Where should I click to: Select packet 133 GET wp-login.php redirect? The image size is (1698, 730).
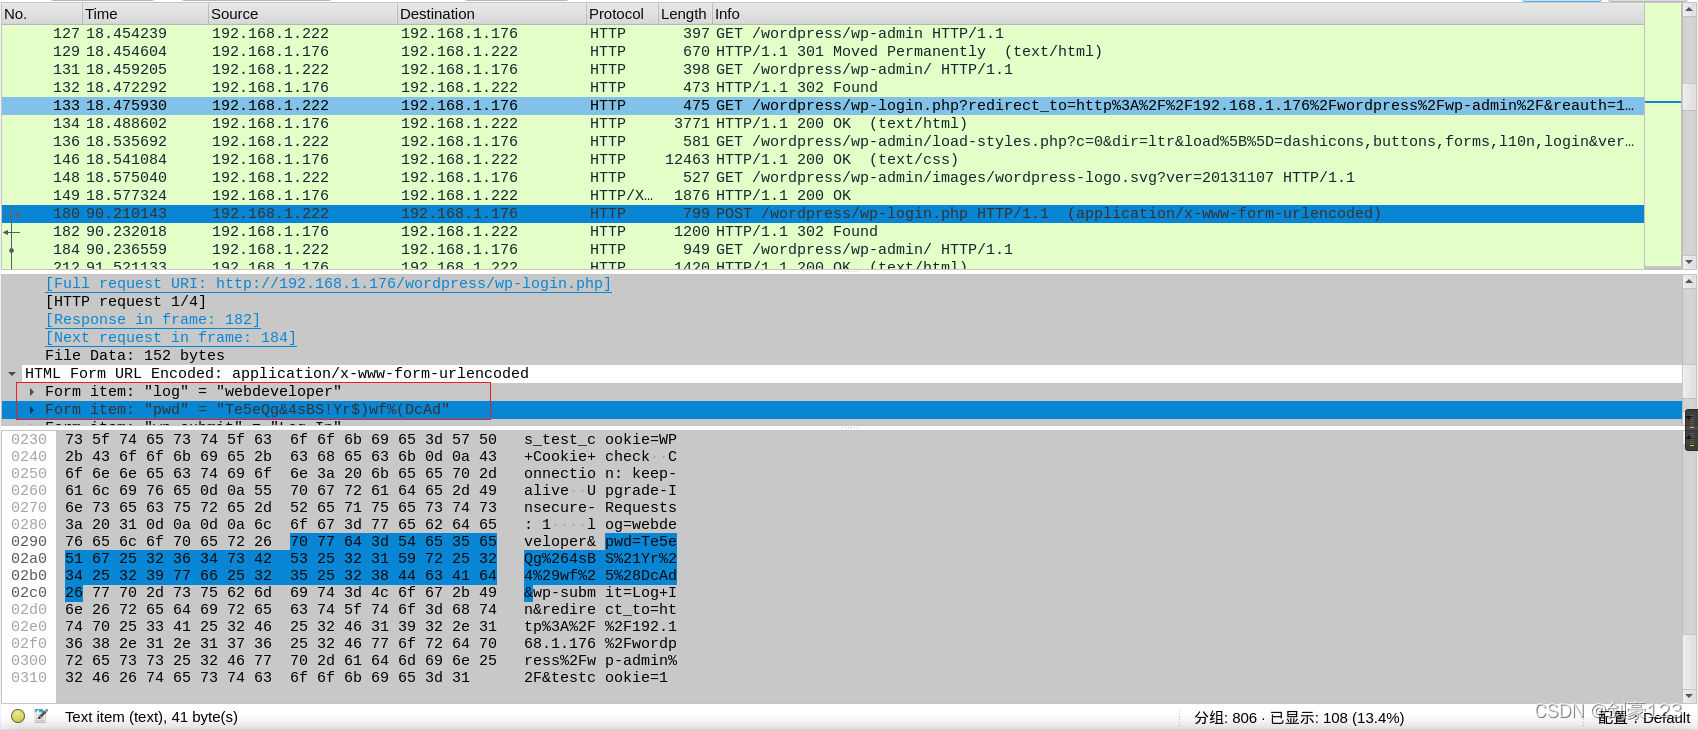pos(822,106)
